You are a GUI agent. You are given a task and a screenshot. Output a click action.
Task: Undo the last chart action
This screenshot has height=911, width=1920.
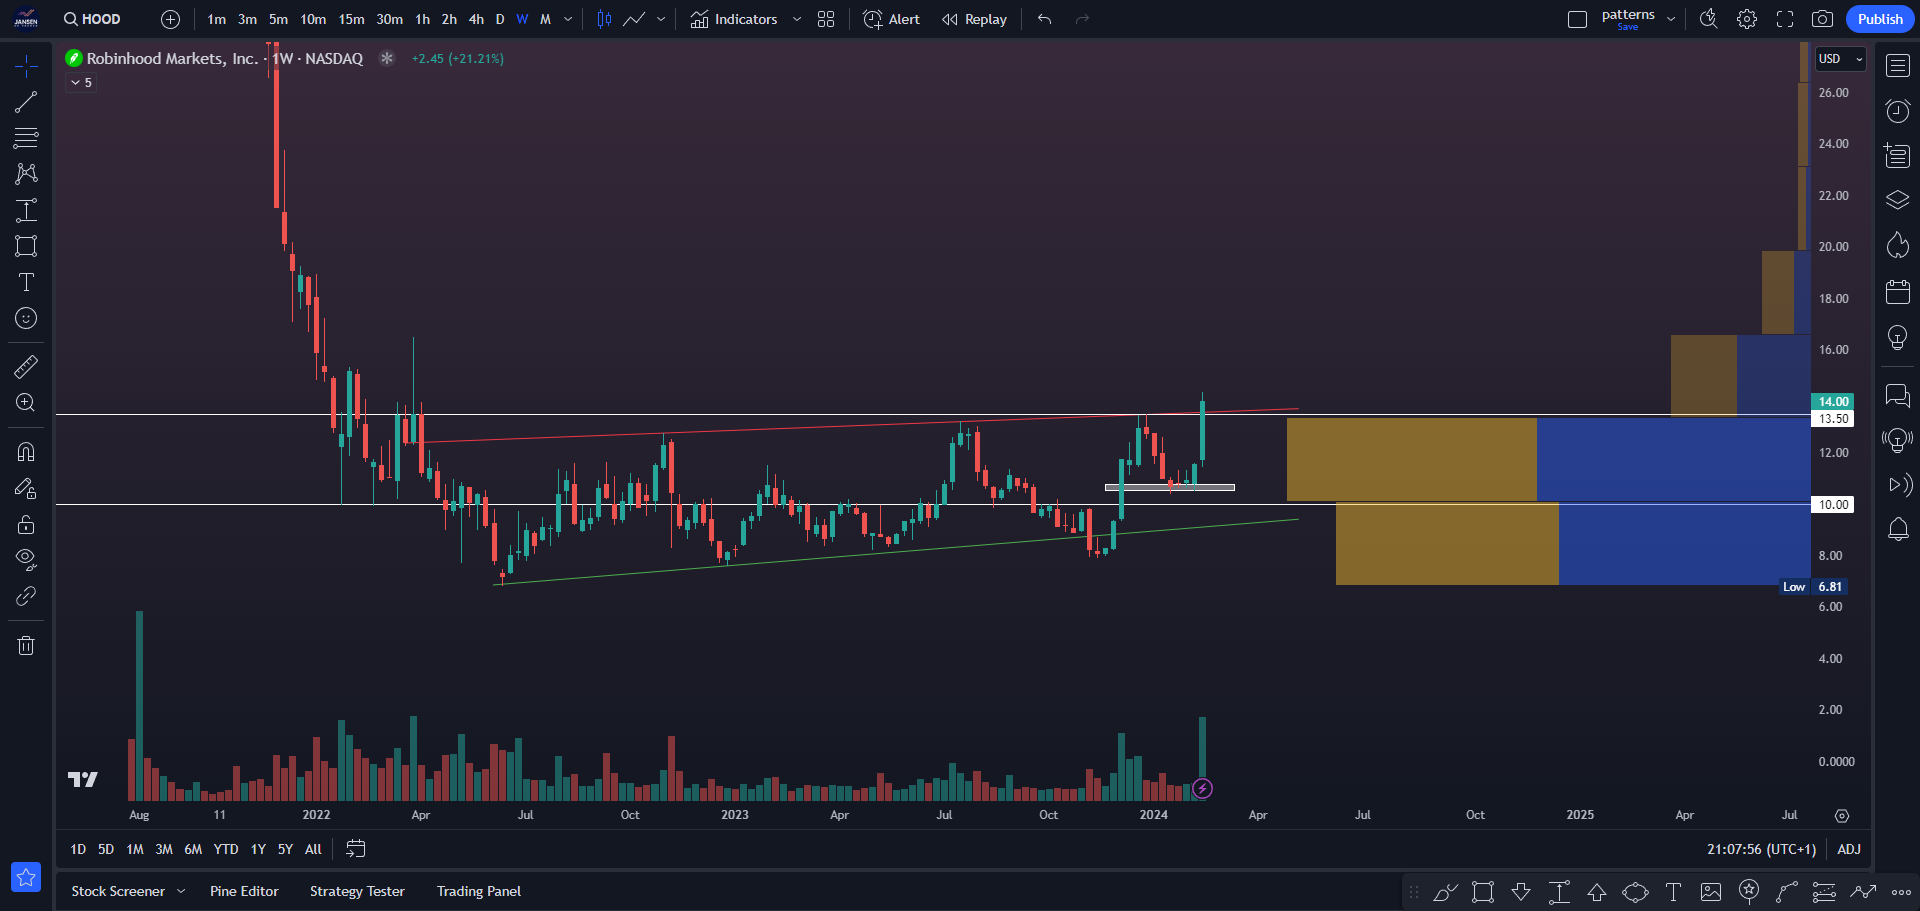tap(1045, 19)
